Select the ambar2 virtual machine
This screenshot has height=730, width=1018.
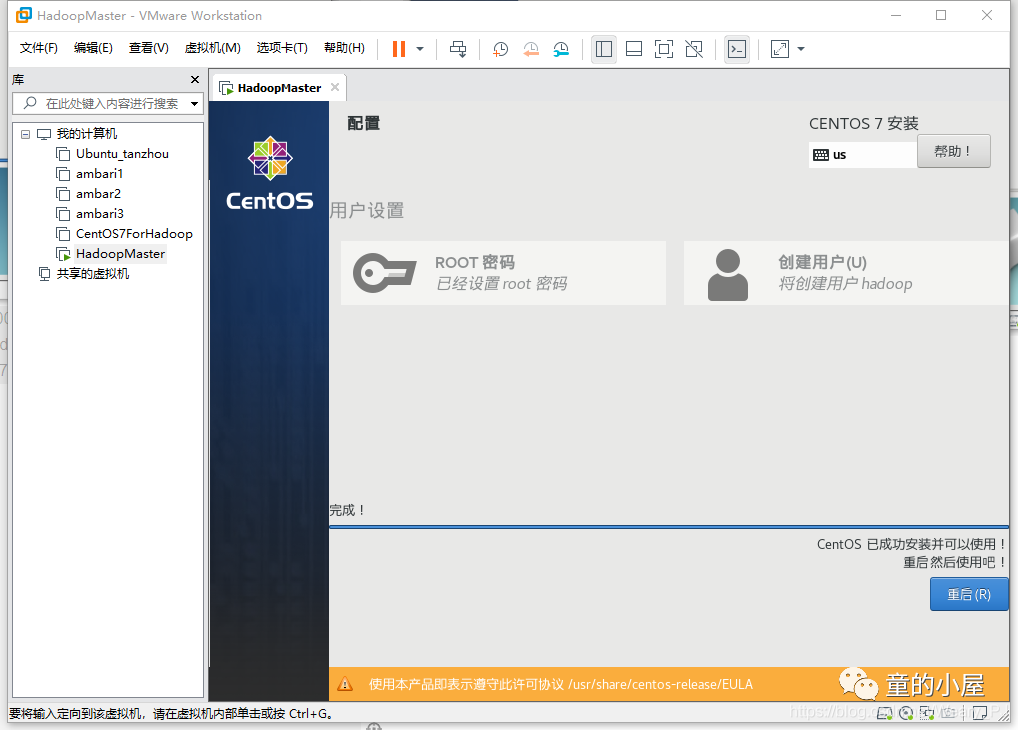point(98,194)
